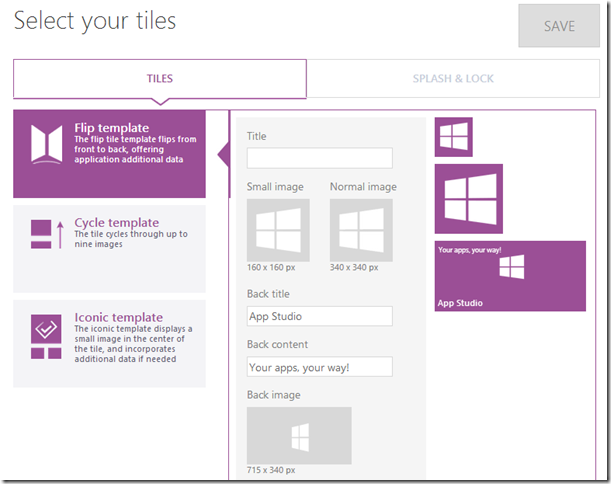The height and width of the screenshot is (484, 611).
Task: Click the 'Back content' label
Action: (x=277, y=344)
